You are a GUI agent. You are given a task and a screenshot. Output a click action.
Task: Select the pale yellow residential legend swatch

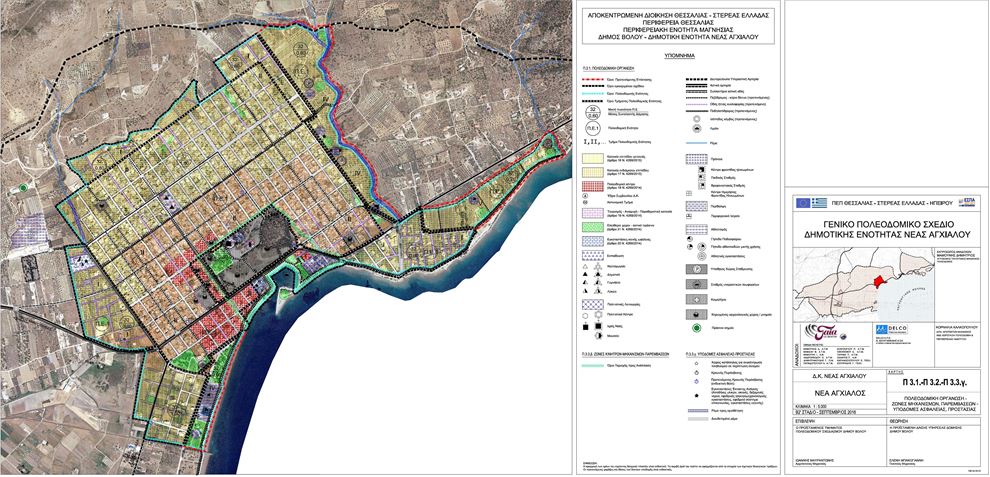pos(595,158)
